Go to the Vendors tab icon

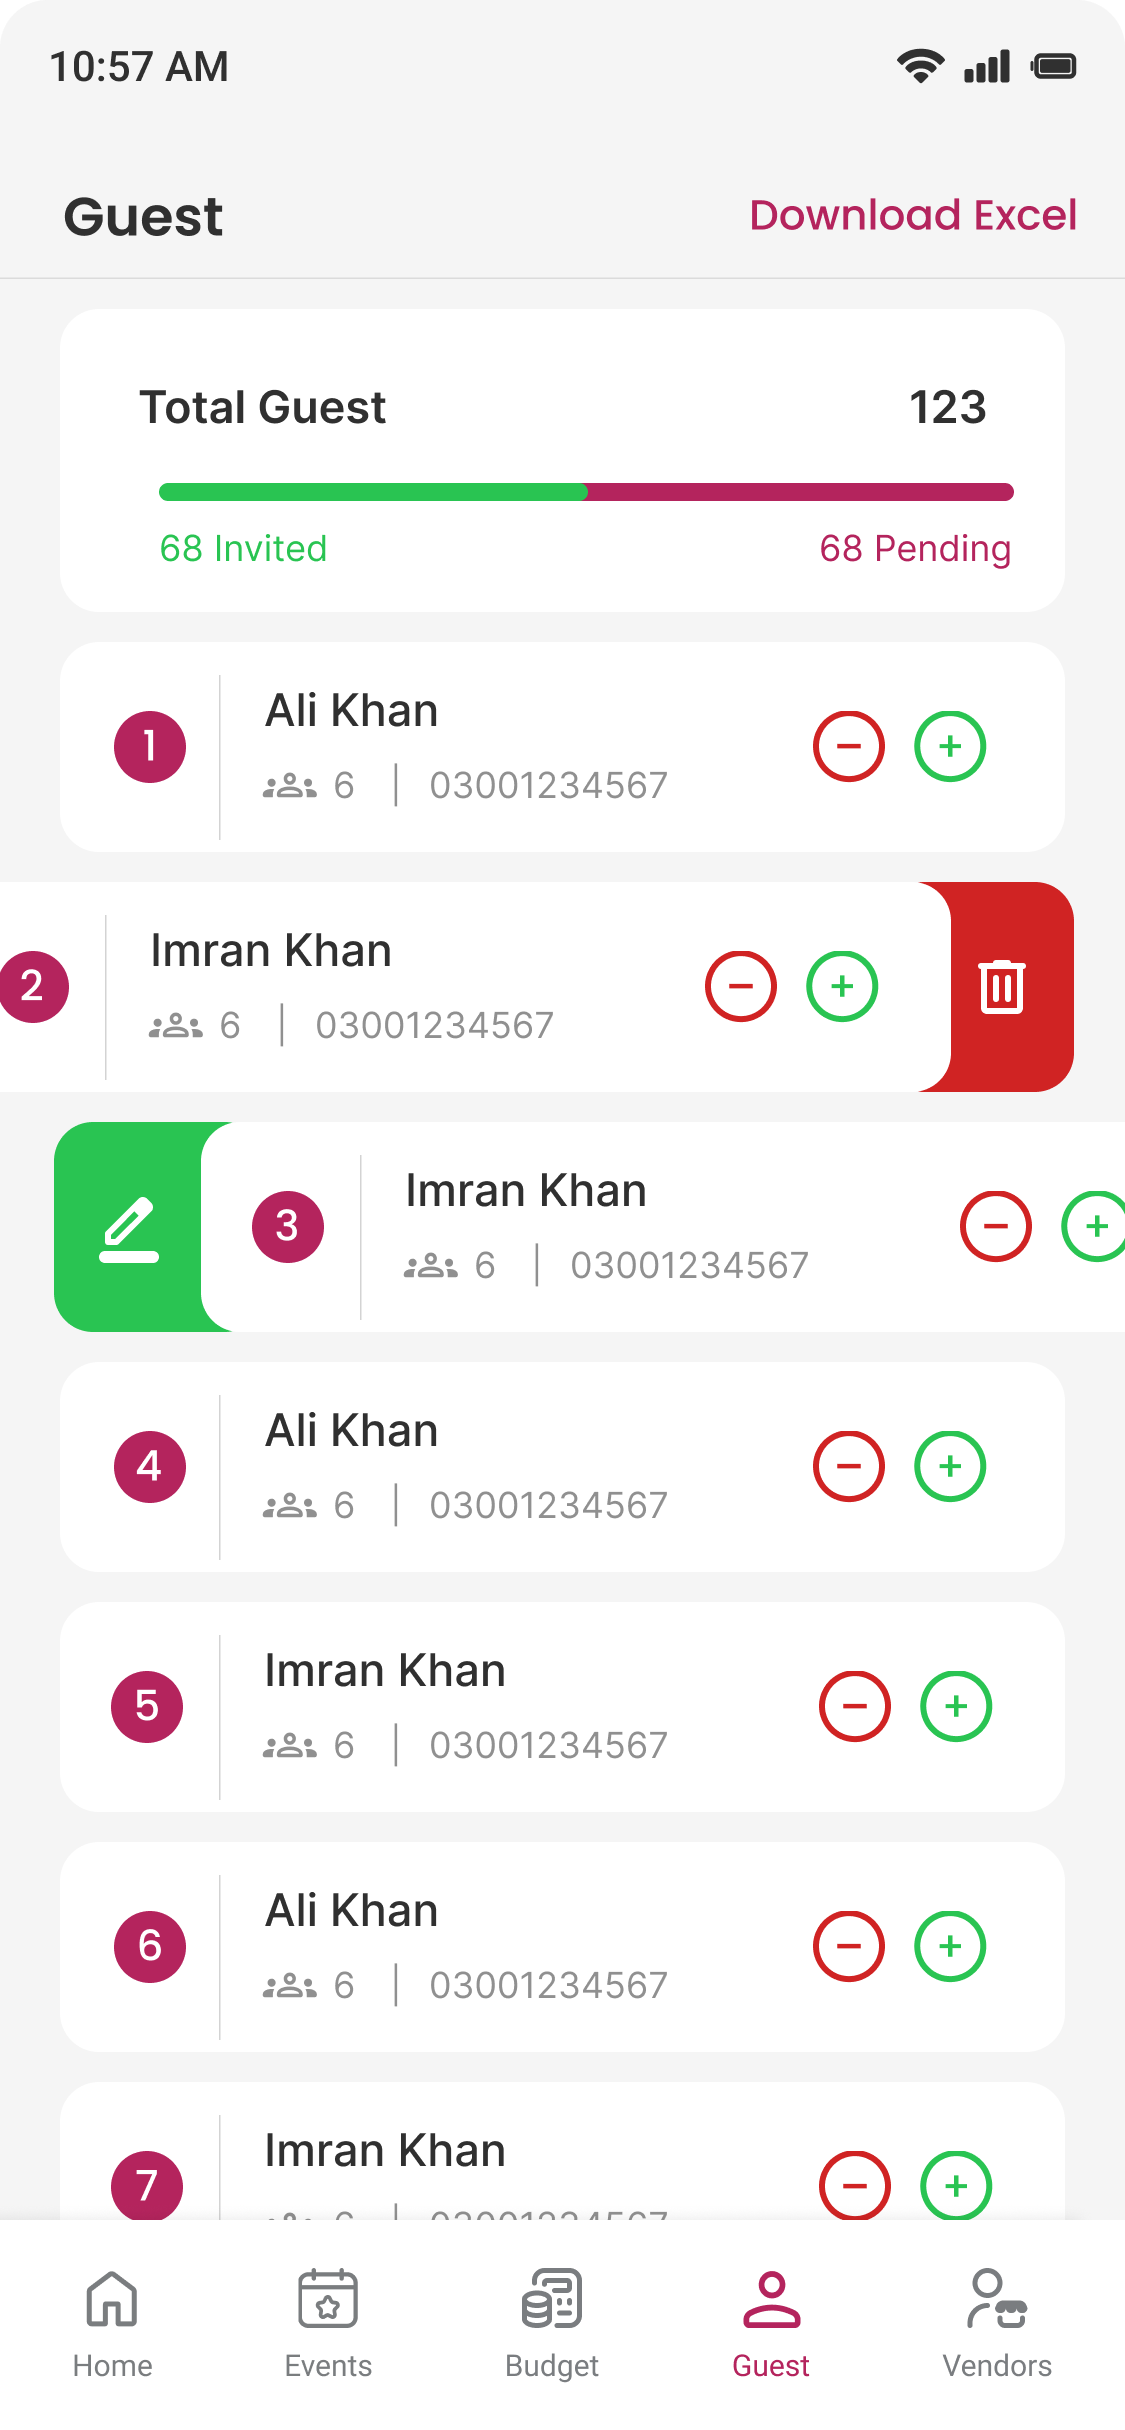tap(997, 2298)
